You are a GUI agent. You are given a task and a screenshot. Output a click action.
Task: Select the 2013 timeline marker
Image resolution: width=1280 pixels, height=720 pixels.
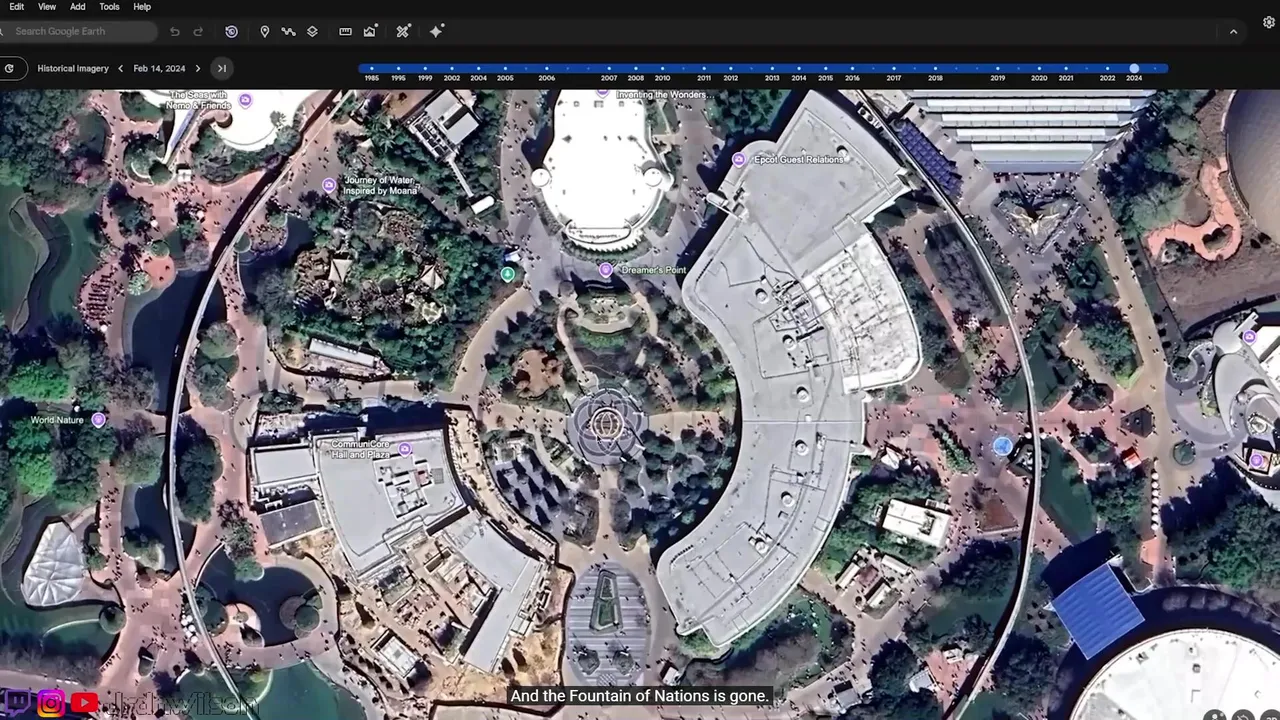[772, 69]
